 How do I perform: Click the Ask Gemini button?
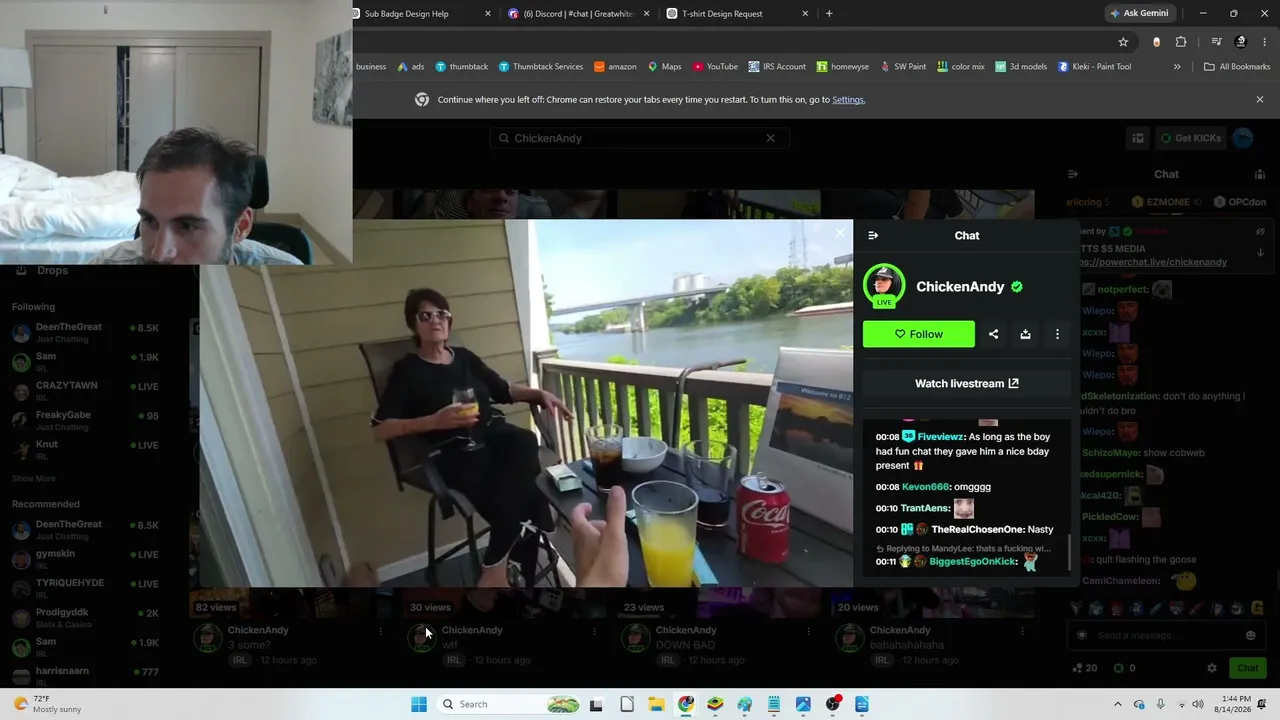point(1138,13)
